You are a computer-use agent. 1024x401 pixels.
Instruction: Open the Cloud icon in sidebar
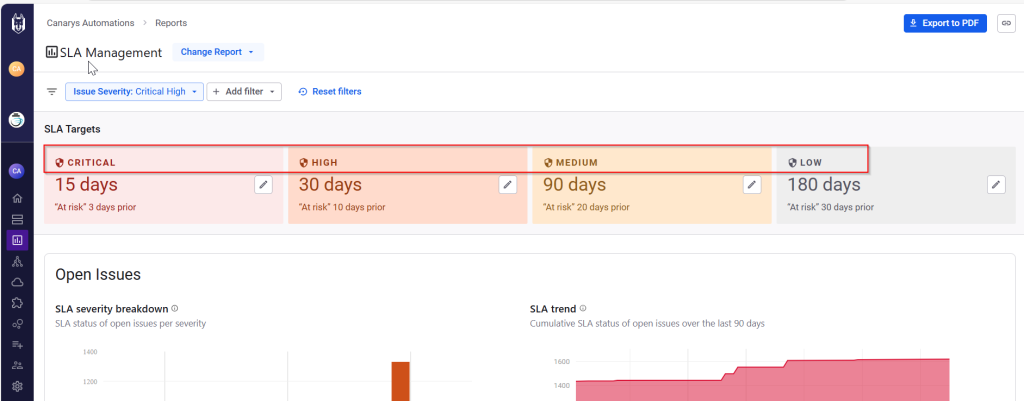point(17,282)
